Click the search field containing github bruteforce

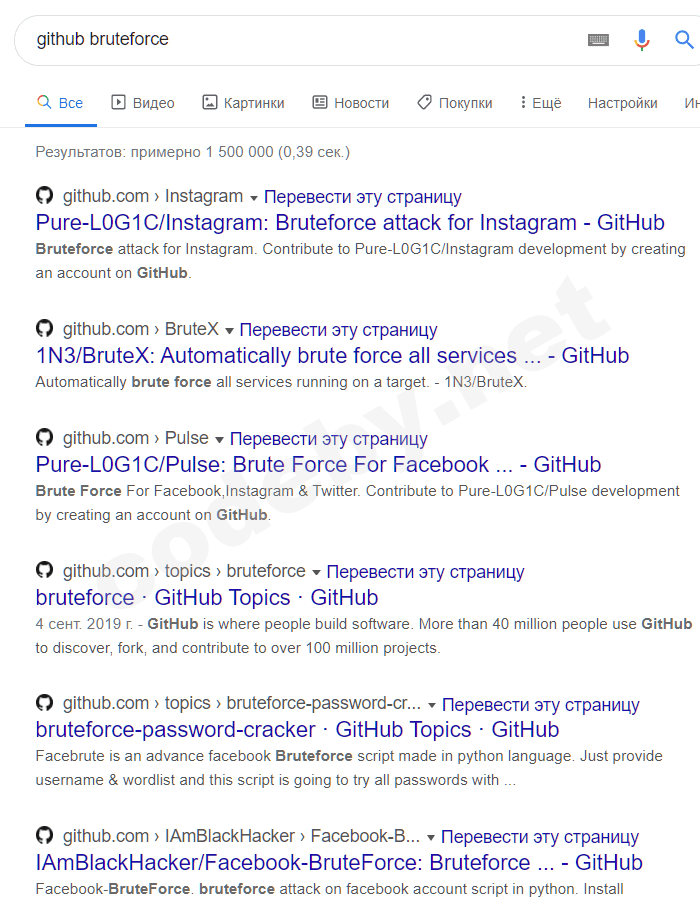300,40
